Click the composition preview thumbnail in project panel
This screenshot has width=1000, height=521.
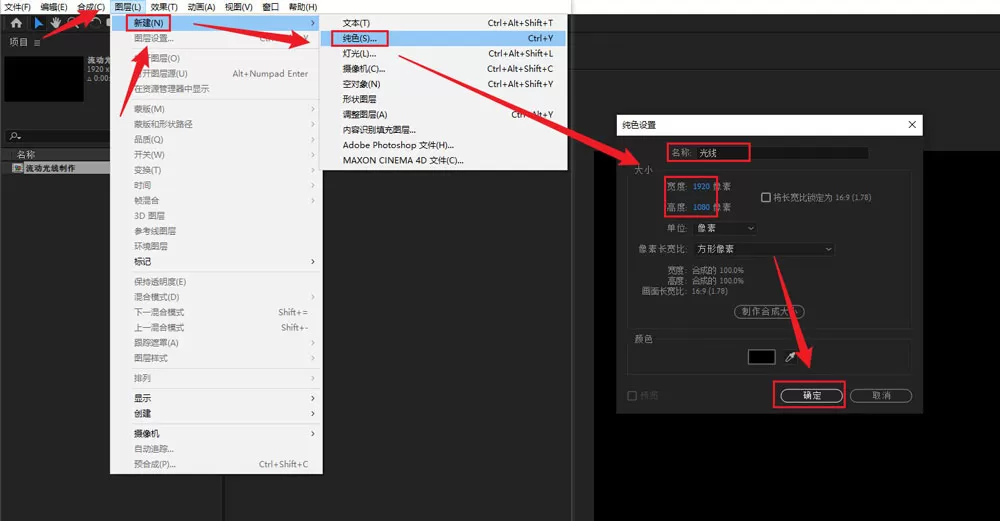[44, 79]
